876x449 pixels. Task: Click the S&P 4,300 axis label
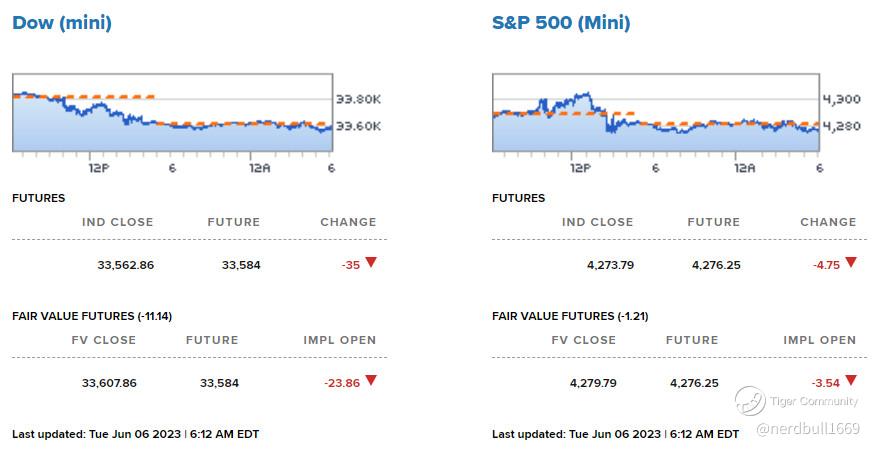click(841, 99)
